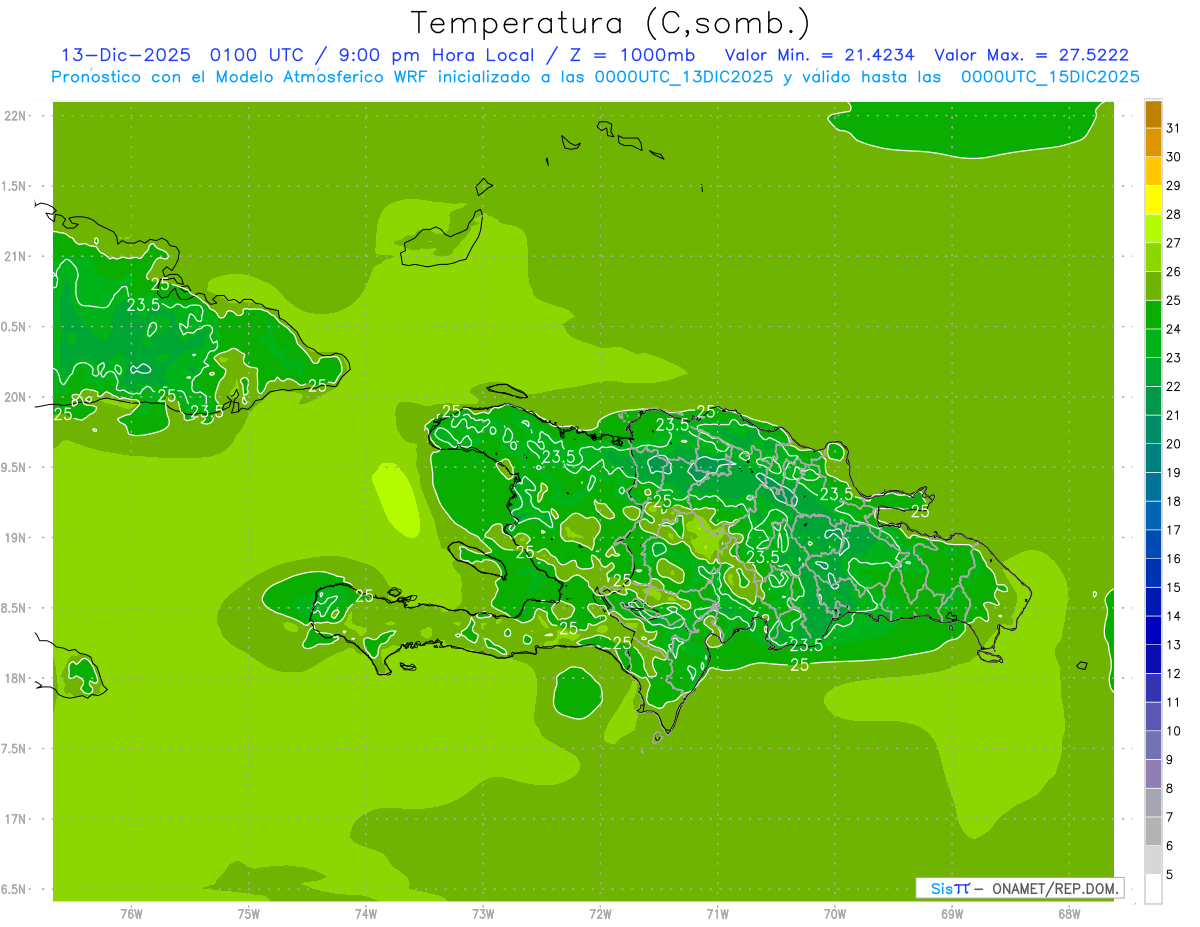Select the '73W' longitude axis label

tap(483, 914)
